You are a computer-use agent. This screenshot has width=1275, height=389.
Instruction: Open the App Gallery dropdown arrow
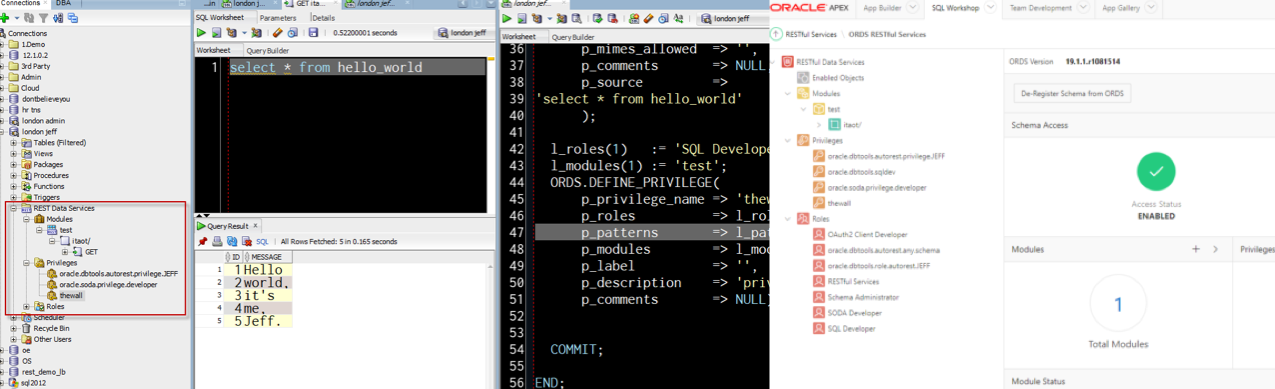click(1152, 8)
